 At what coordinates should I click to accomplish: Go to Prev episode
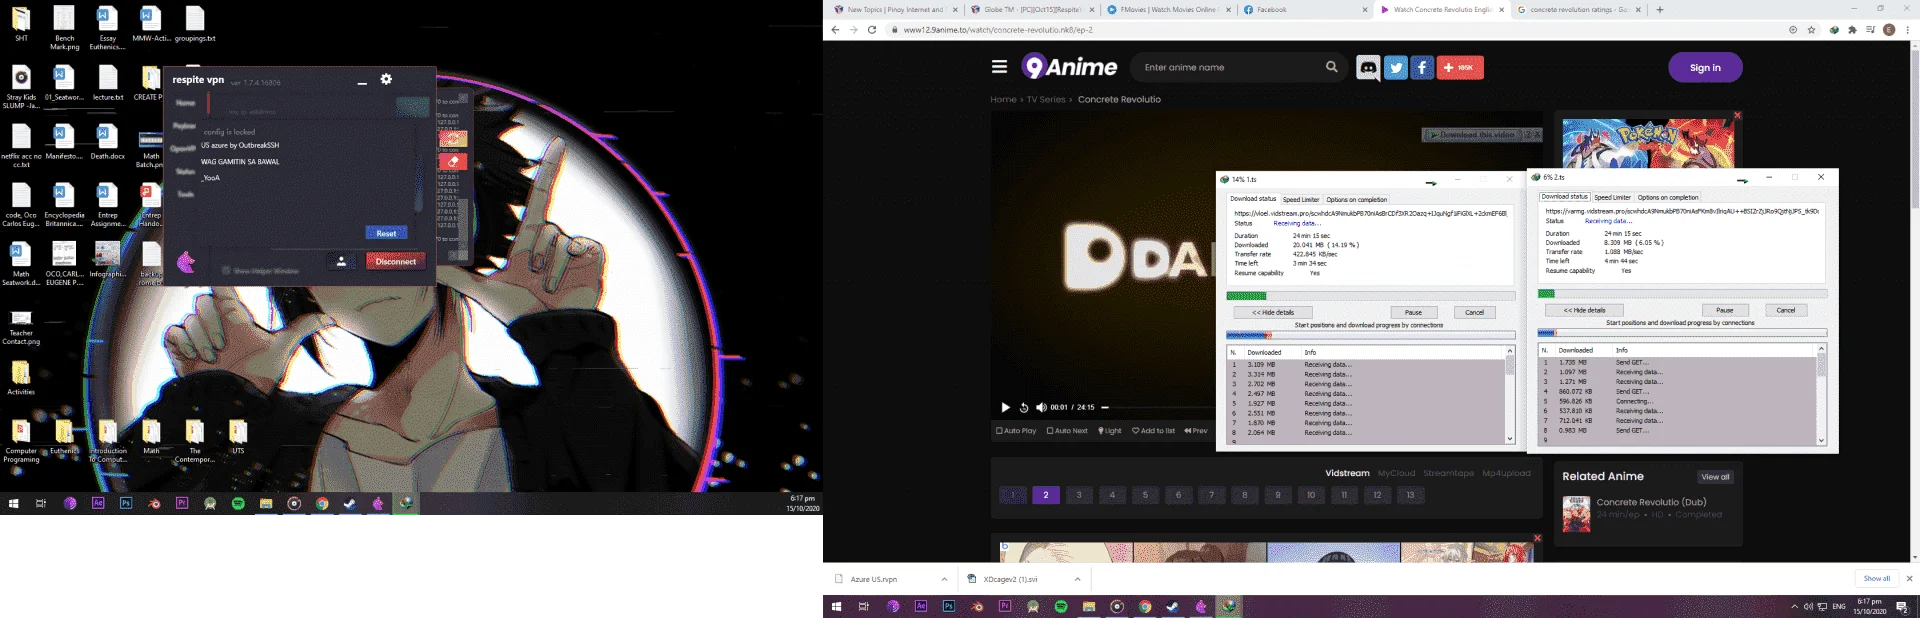[1196, 431]
